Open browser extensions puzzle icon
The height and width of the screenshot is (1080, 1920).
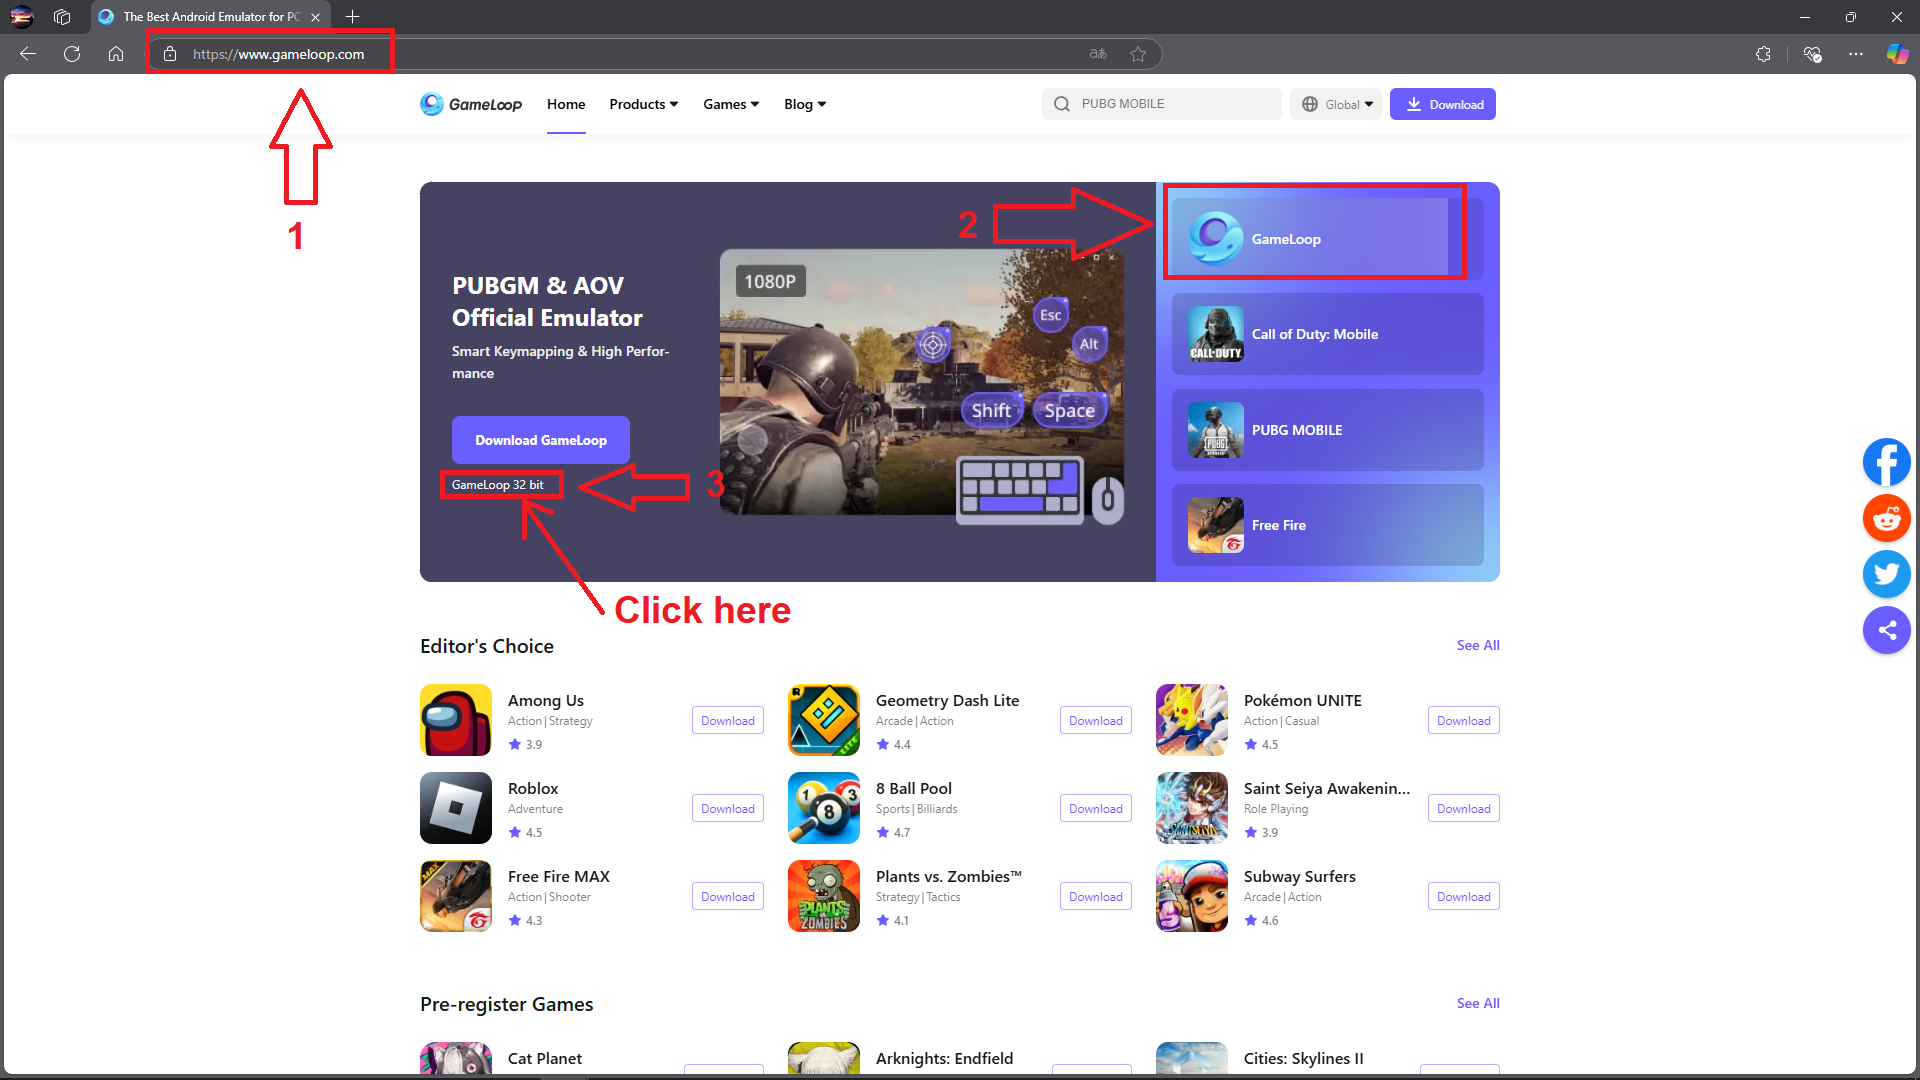point(1763,54)
